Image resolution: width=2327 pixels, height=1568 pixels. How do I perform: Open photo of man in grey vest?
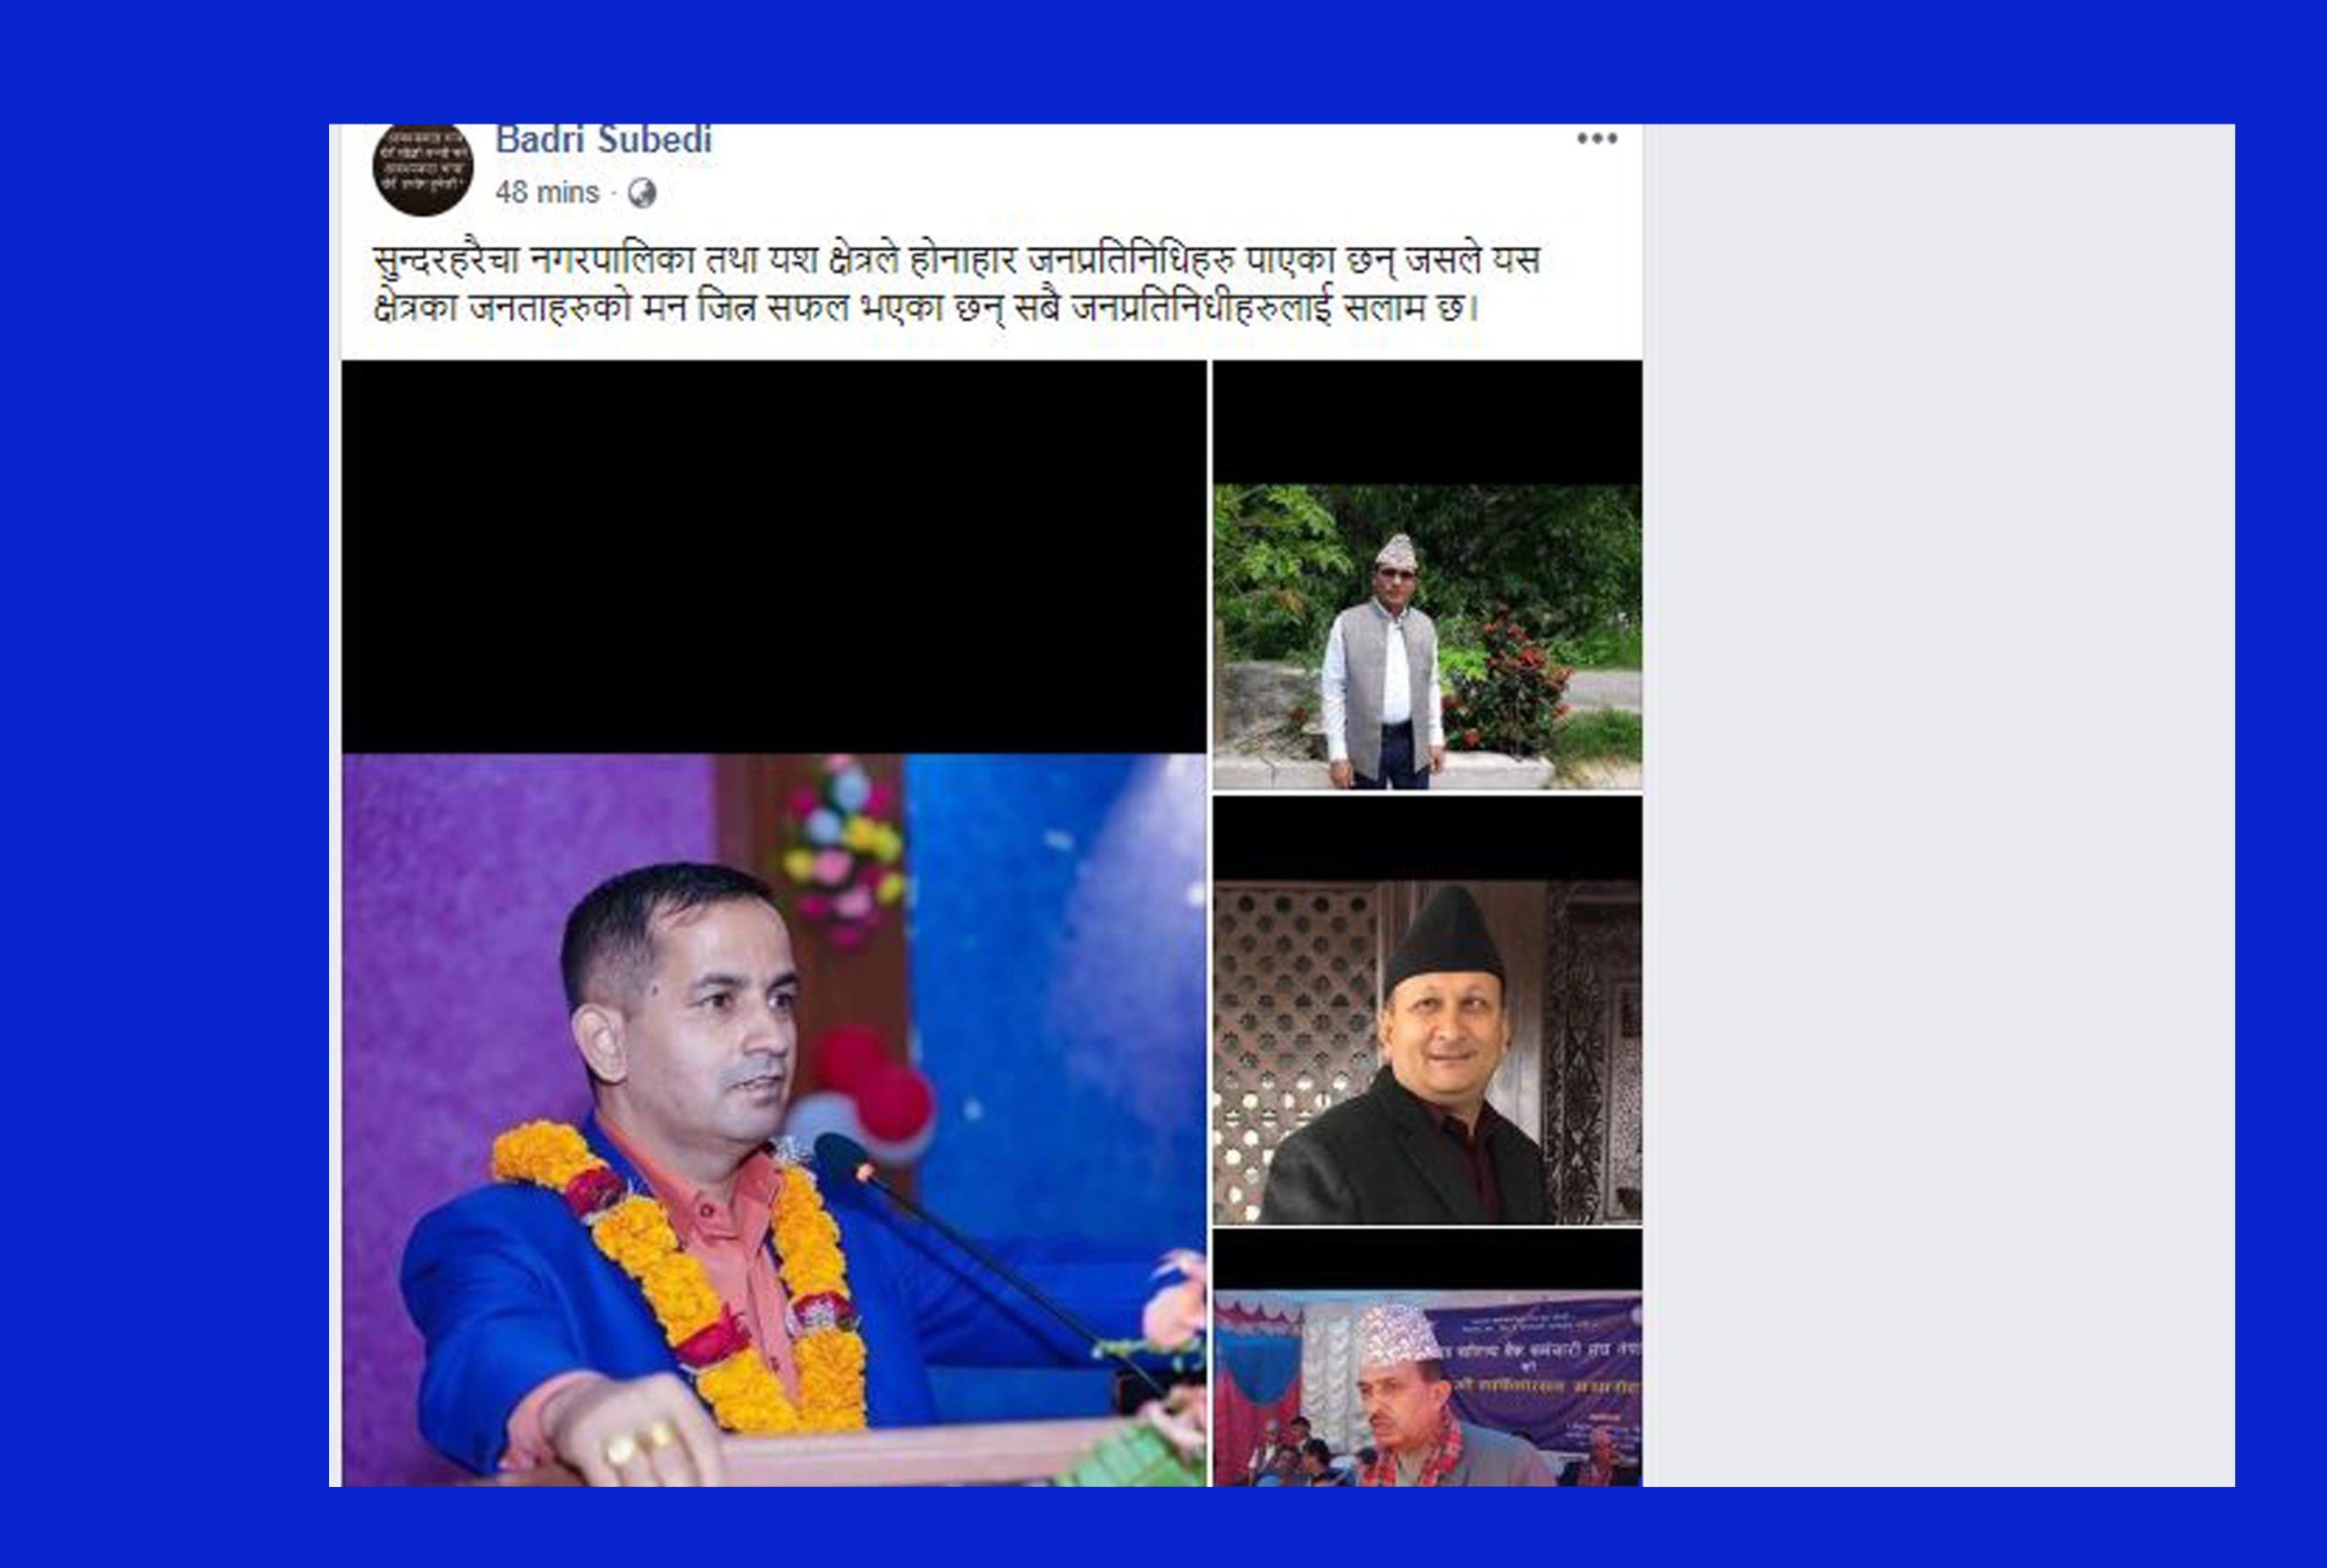[x=1427, y=636]
